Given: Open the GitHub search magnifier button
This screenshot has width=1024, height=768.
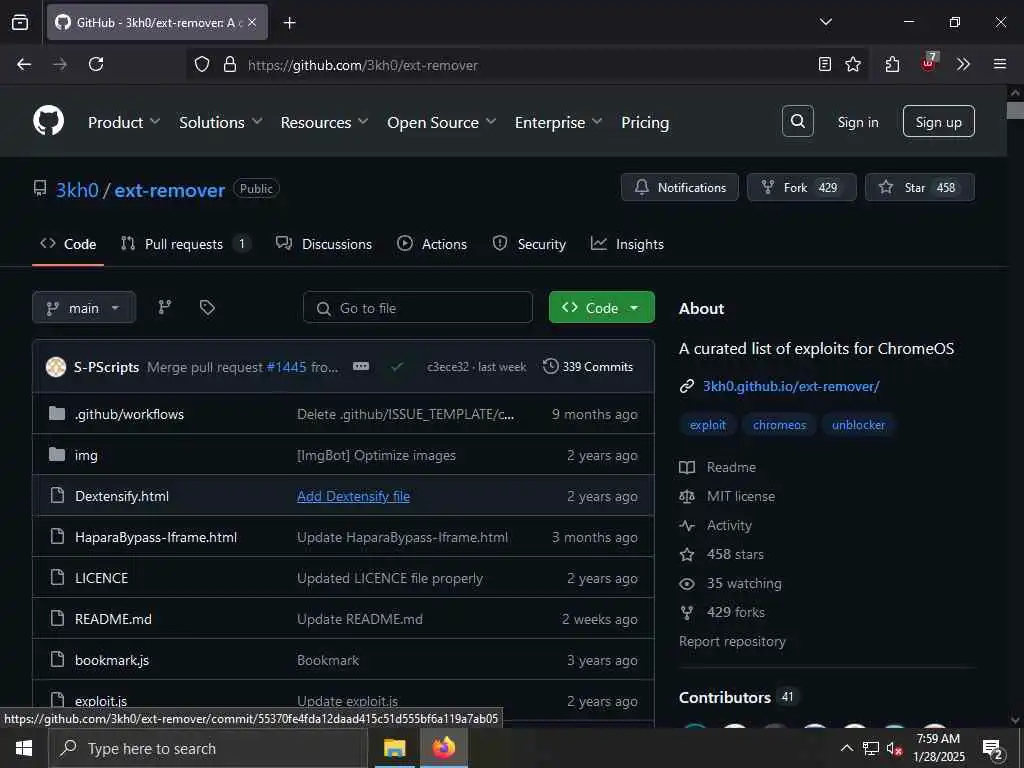Looking at the screenshot, I should [797, 121].
